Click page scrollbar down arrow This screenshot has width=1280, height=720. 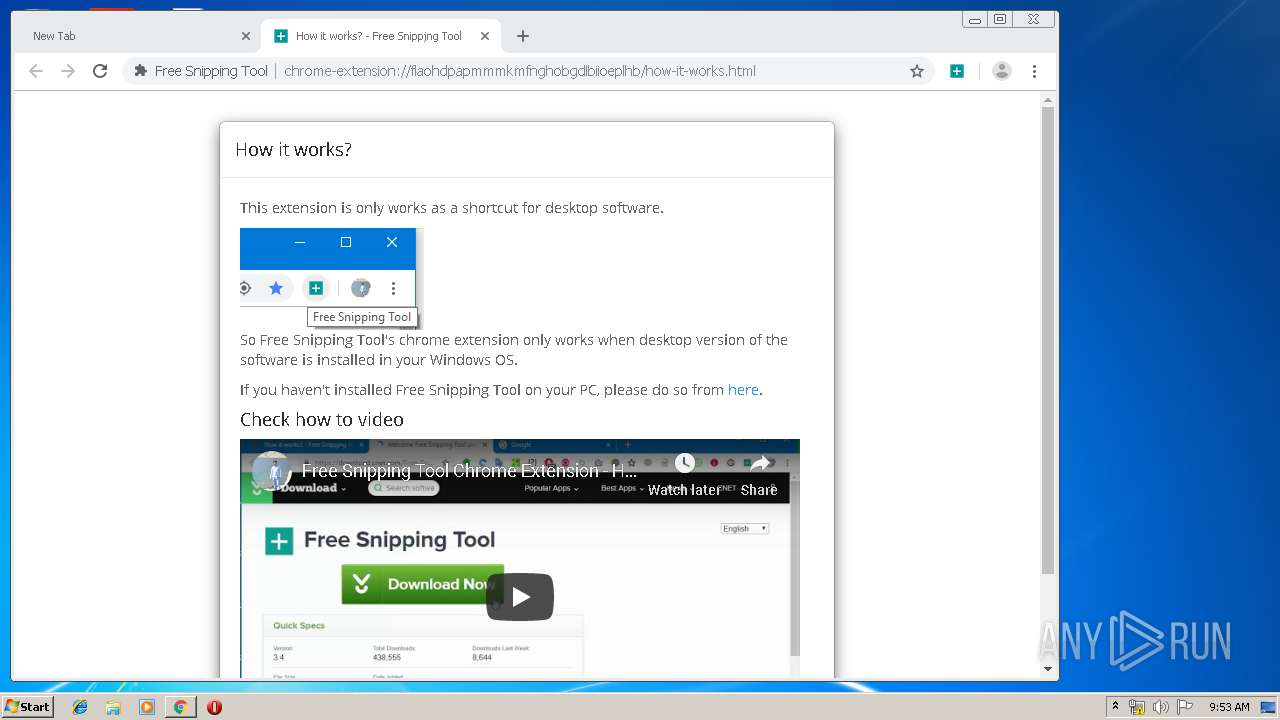1048,669
